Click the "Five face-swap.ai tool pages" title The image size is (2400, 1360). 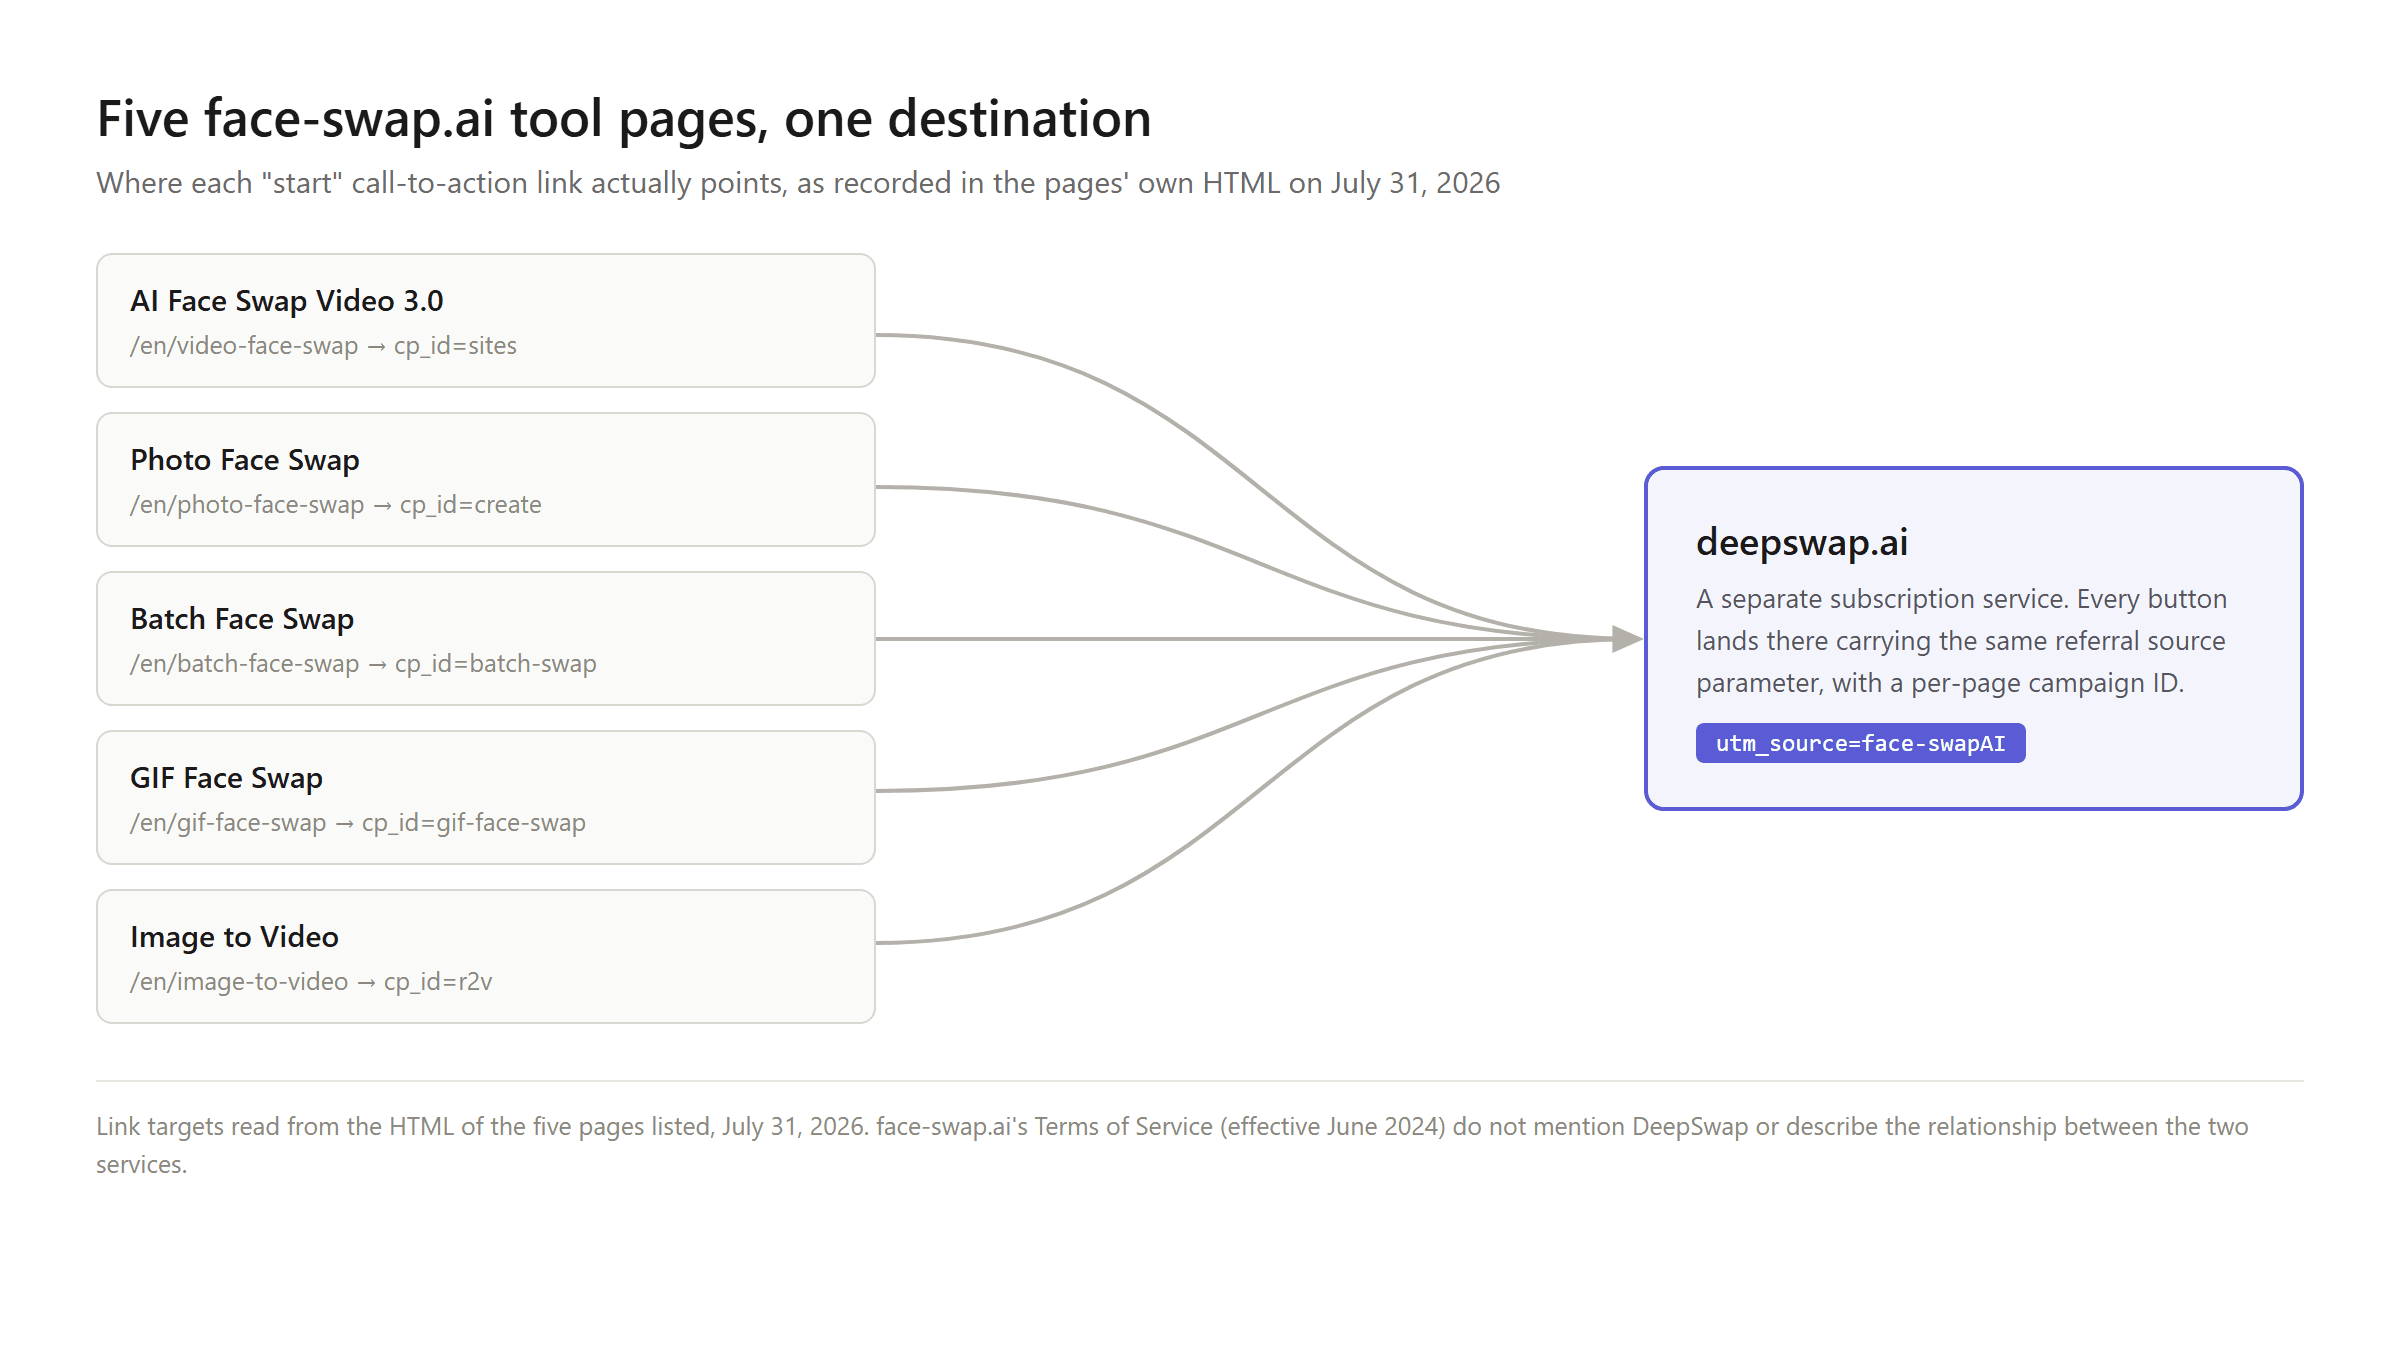[x=624, y=119]
